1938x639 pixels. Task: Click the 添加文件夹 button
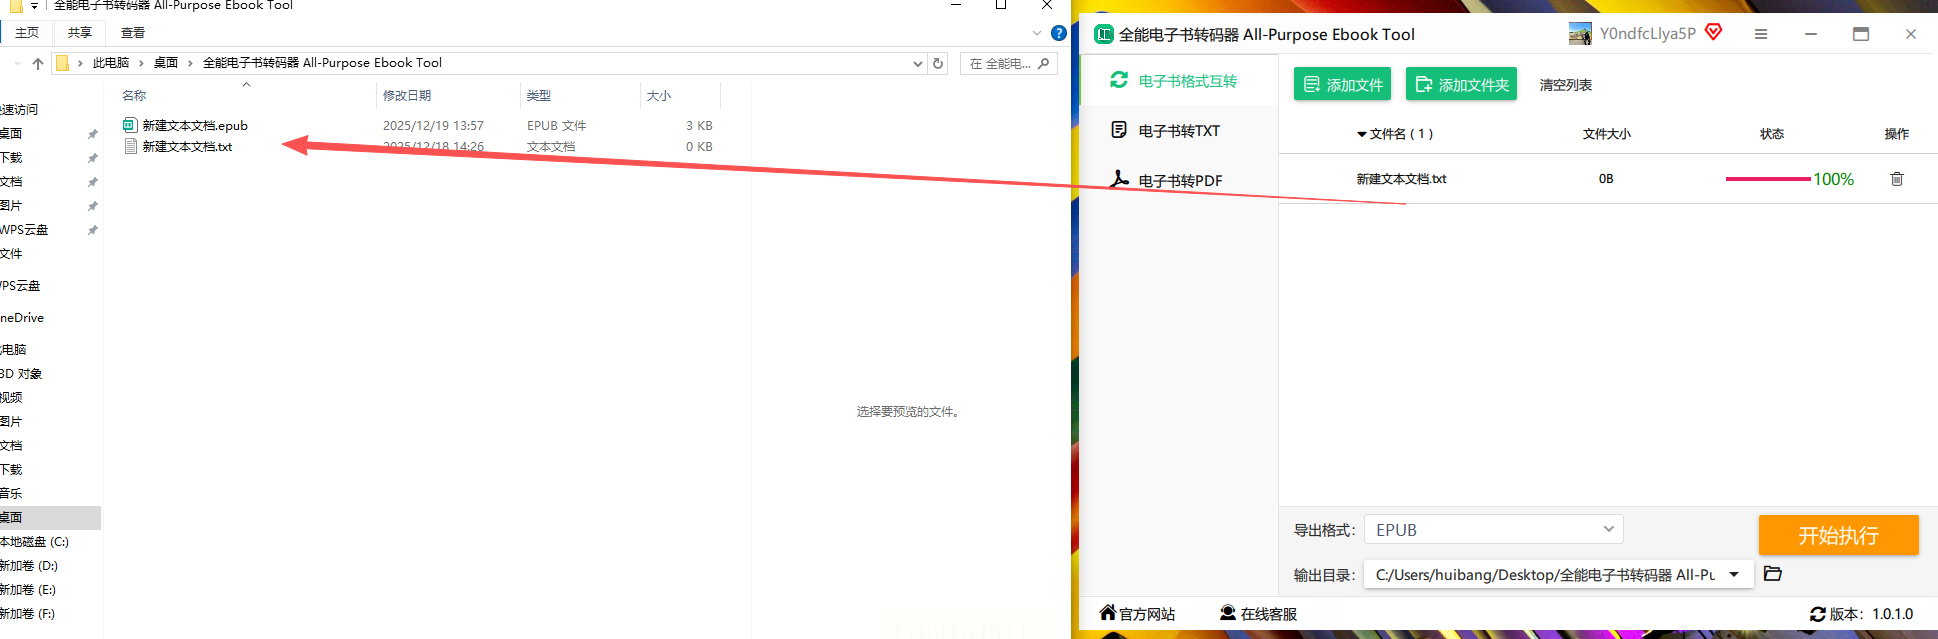pos(1461,84)
